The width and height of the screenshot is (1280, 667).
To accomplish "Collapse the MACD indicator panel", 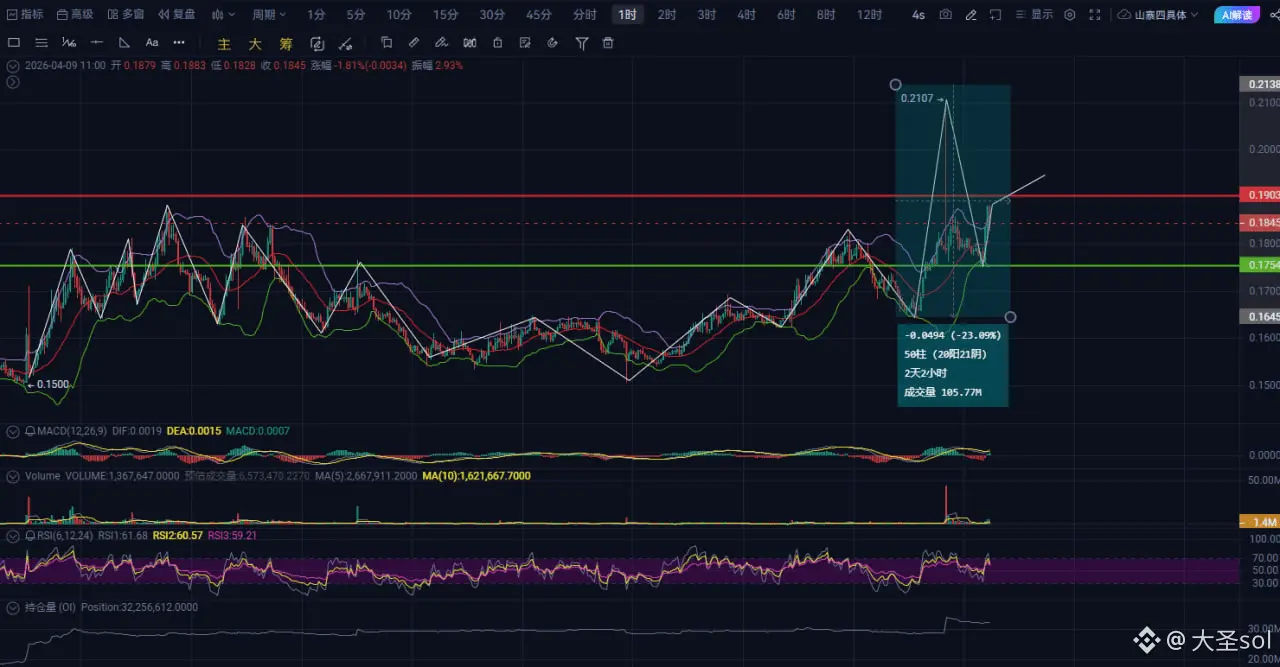I will [x=13, y=431].
